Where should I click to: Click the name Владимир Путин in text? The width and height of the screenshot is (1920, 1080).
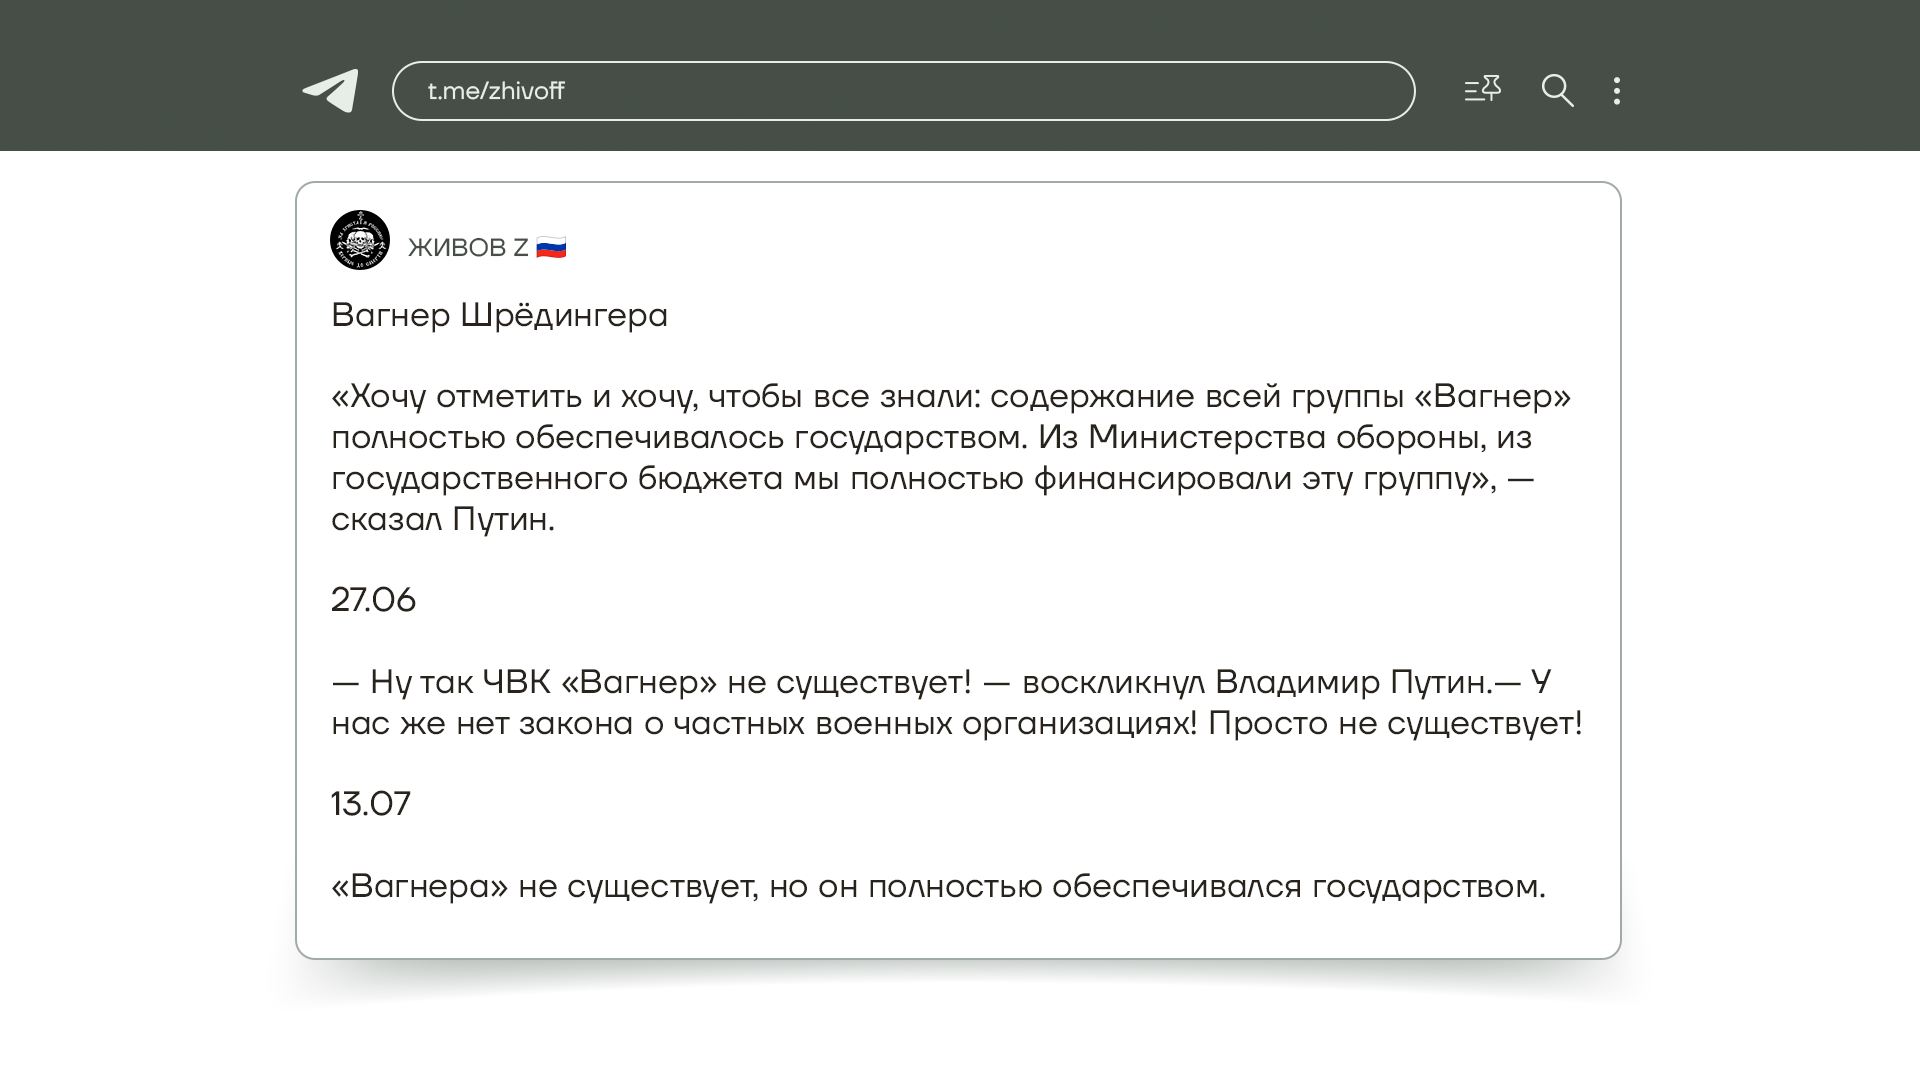1353,683
